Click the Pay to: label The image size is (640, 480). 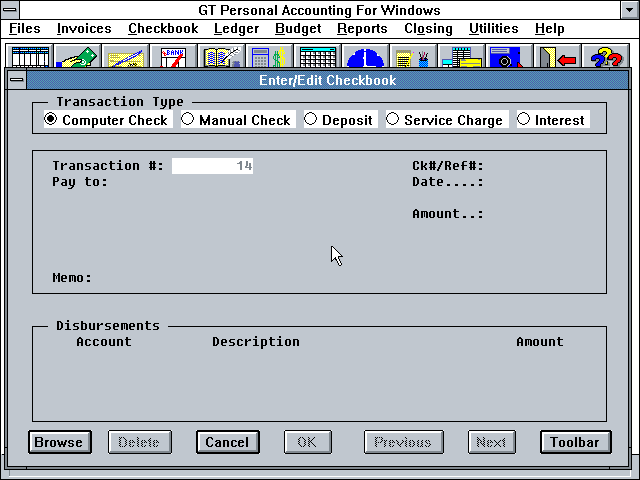(x=80, y=182)
